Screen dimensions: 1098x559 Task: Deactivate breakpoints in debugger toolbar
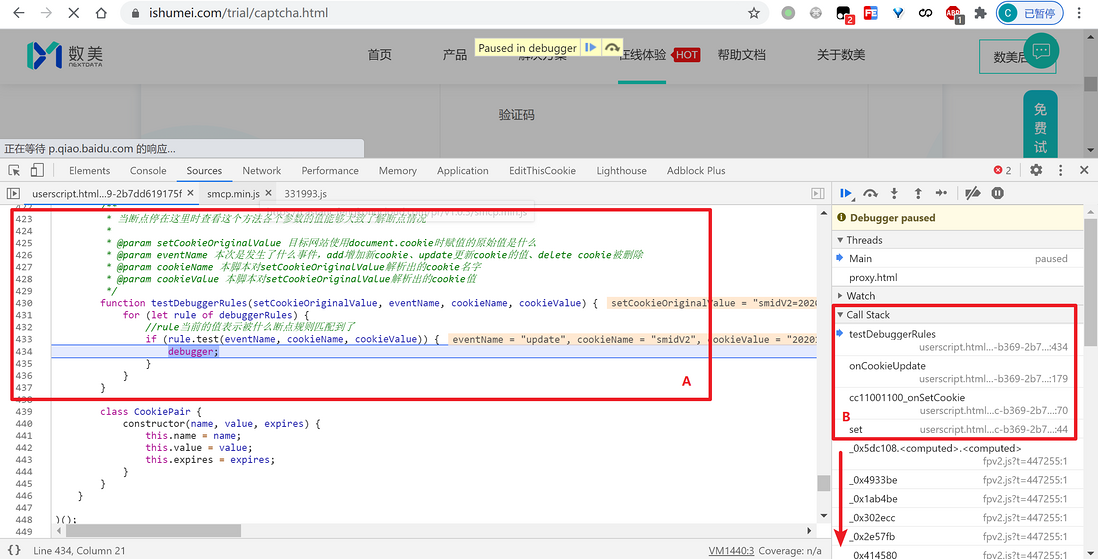973,193
